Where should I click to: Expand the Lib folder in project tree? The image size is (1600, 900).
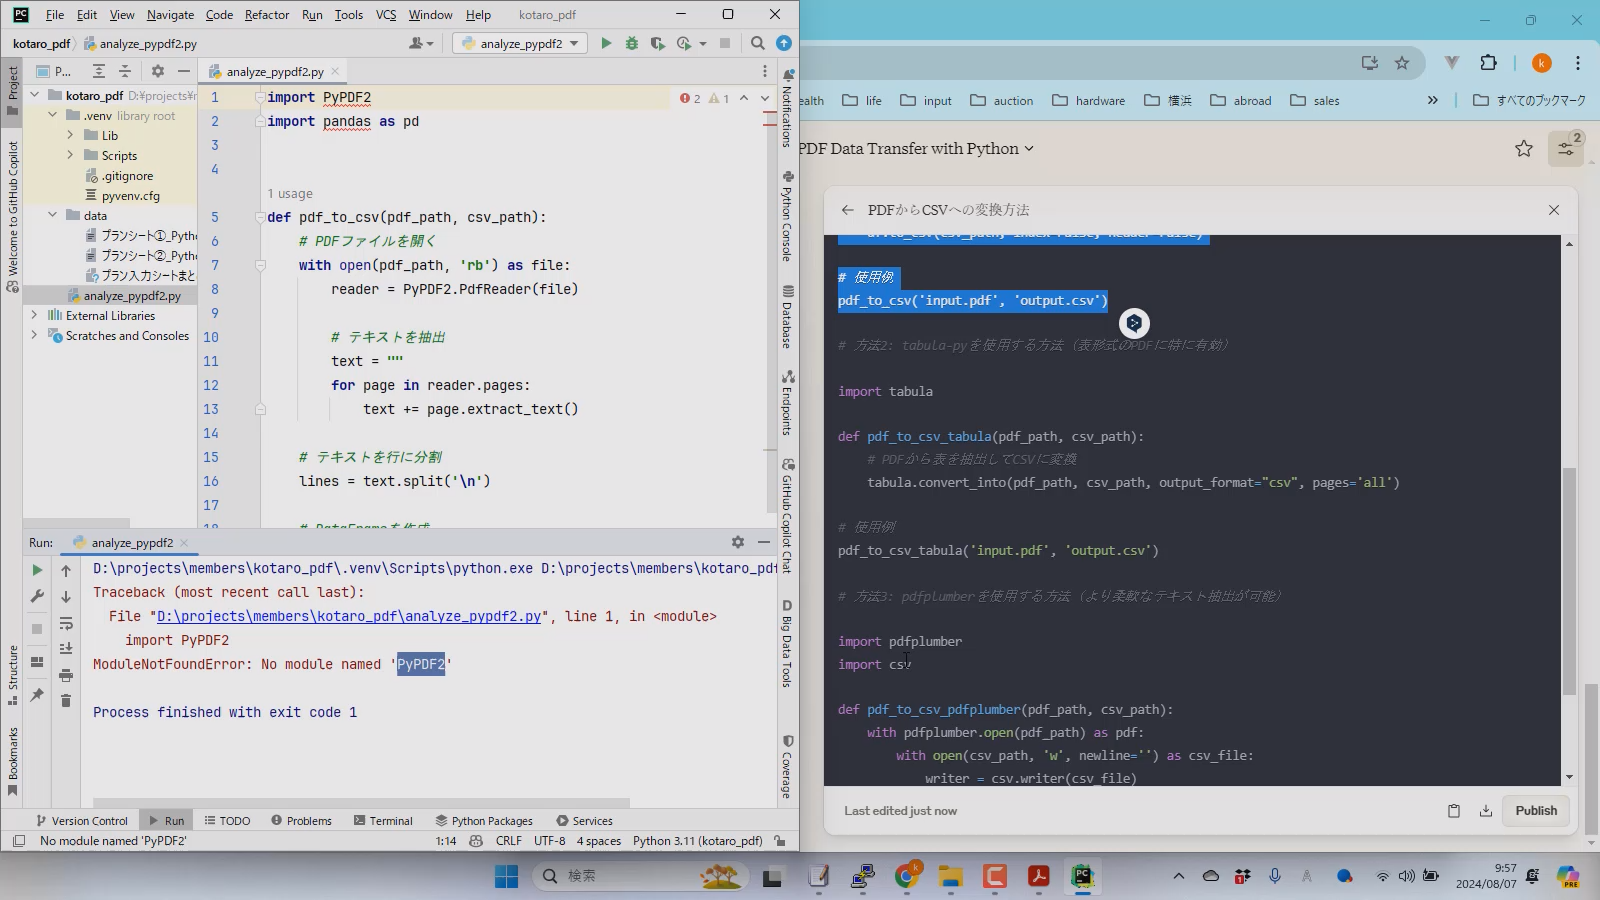[70, 135]
